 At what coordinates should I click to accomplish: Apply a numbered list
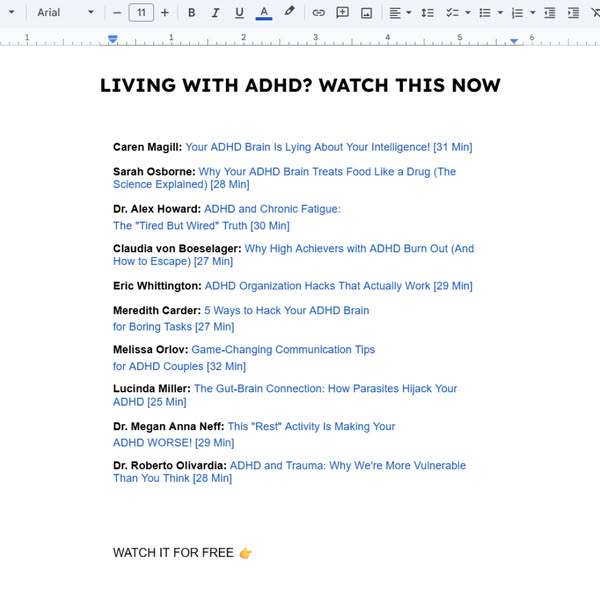point(517,13)
